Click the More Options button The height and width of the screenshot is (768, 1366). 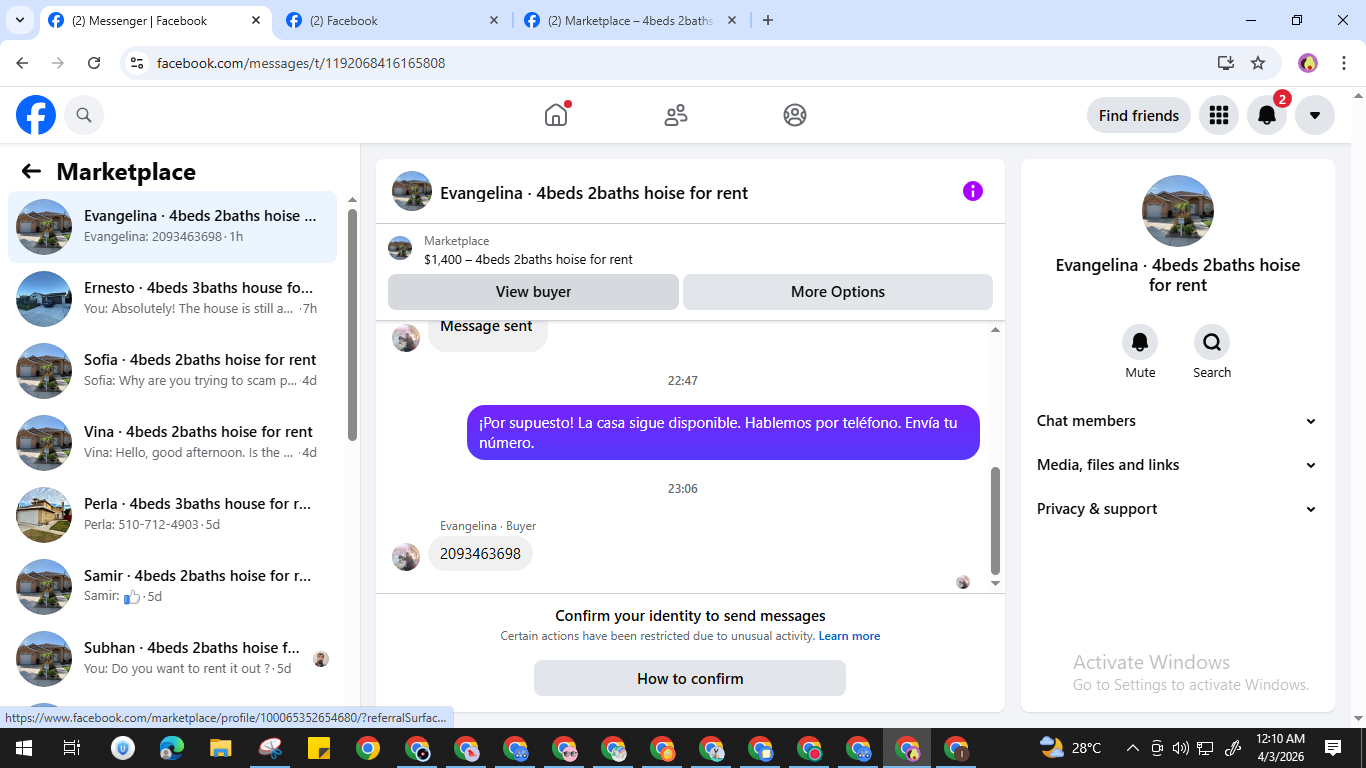click(838, 292)
